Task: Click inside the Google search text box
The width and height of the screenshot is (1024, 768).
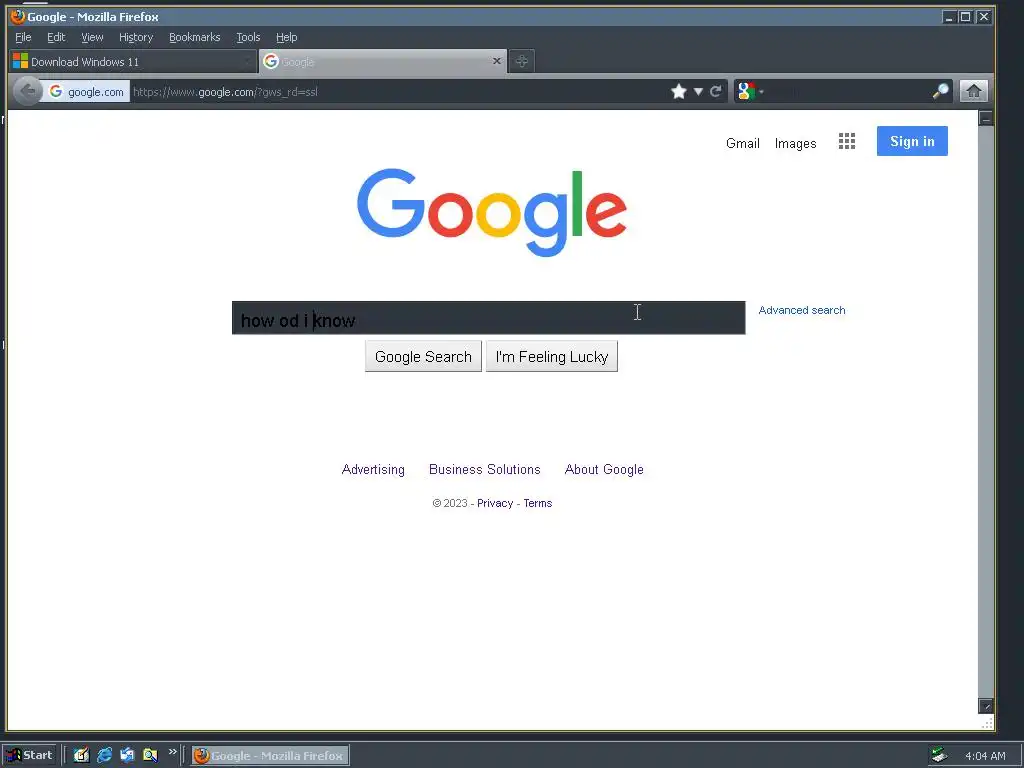Action: [x=488, y=318]
